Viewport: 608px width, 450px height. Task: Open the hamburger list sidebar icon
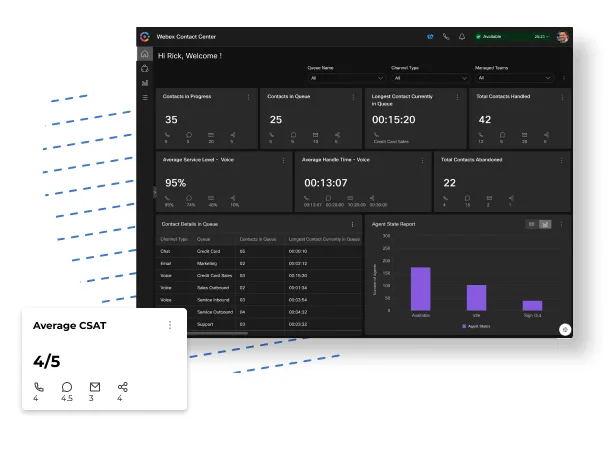point(145,98)
